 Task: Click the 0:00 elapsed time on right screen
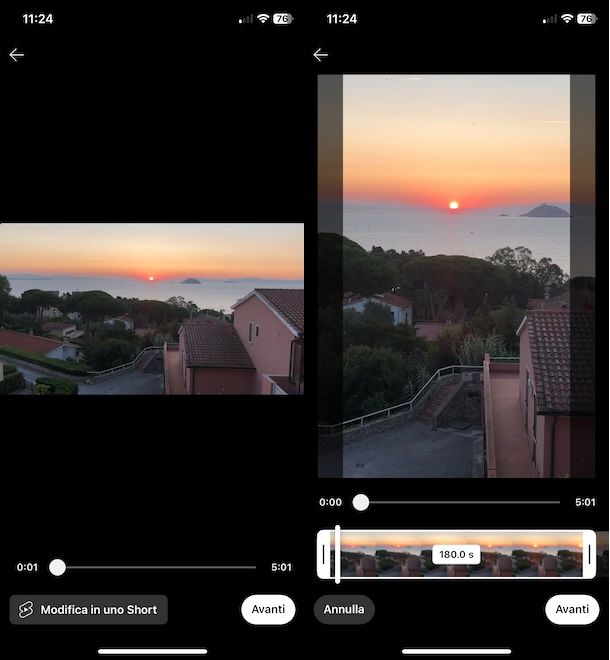pyautogui.click(x=330, y=502)
